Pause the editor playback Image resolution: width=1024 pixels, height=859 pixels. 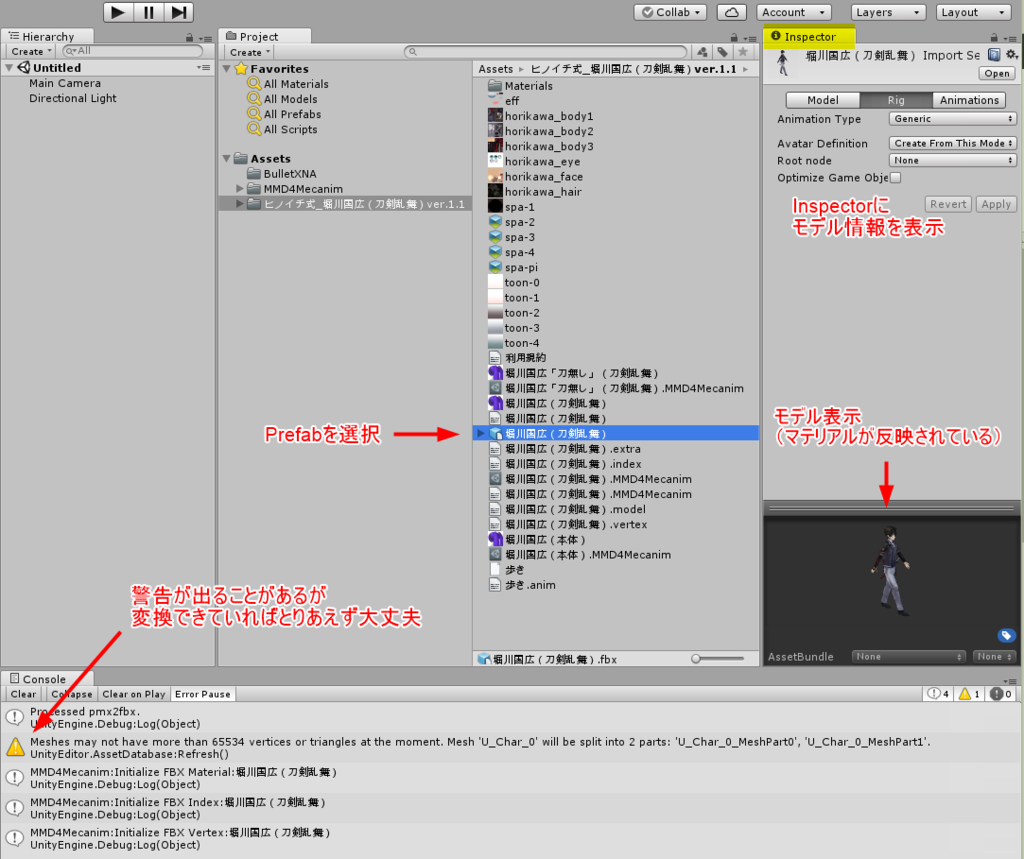(148, 12)
